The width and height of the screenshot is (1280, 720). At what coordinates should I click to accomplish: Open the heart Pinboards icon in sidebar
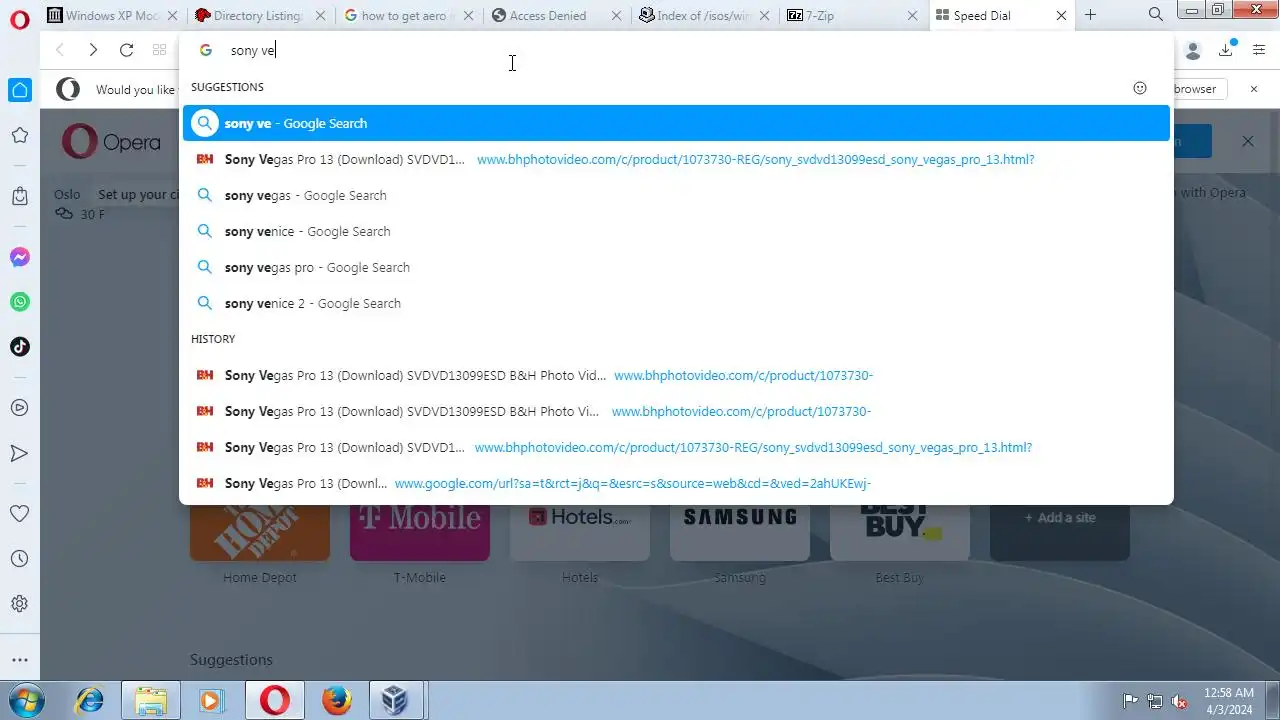tap(20, 513)
